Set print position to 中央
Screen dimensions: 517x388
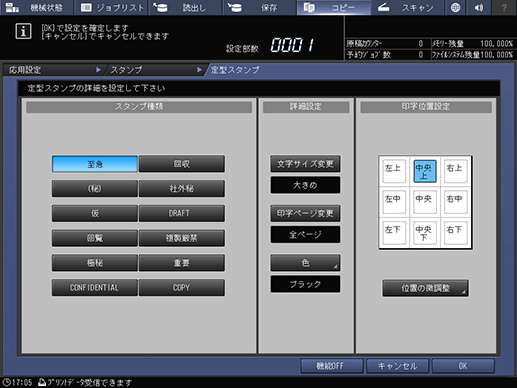(x=425, y=202)
